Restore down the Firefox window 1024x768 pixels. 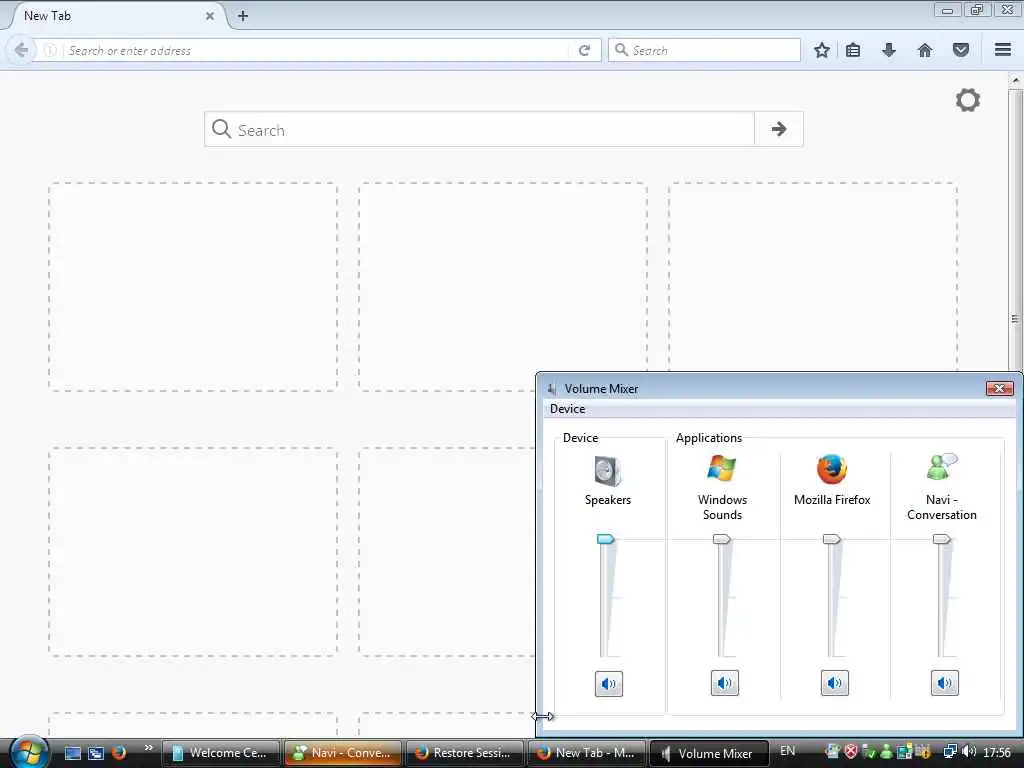977,9
